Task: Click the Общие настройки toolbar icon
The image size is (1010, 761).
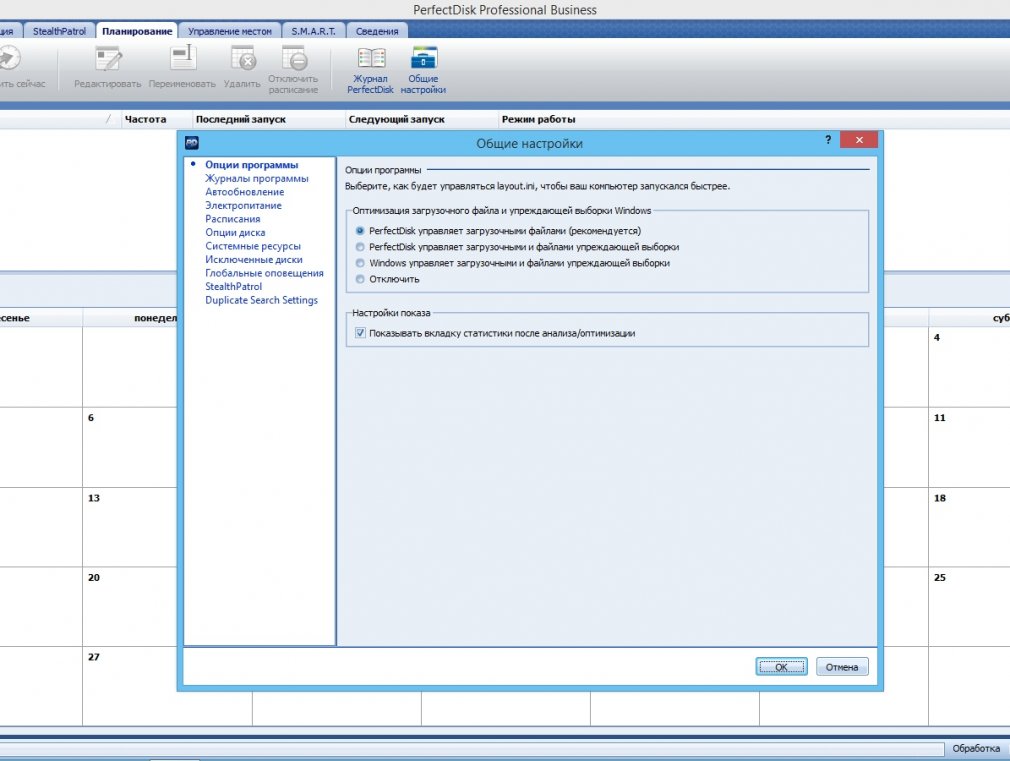Action: [423, 70]
